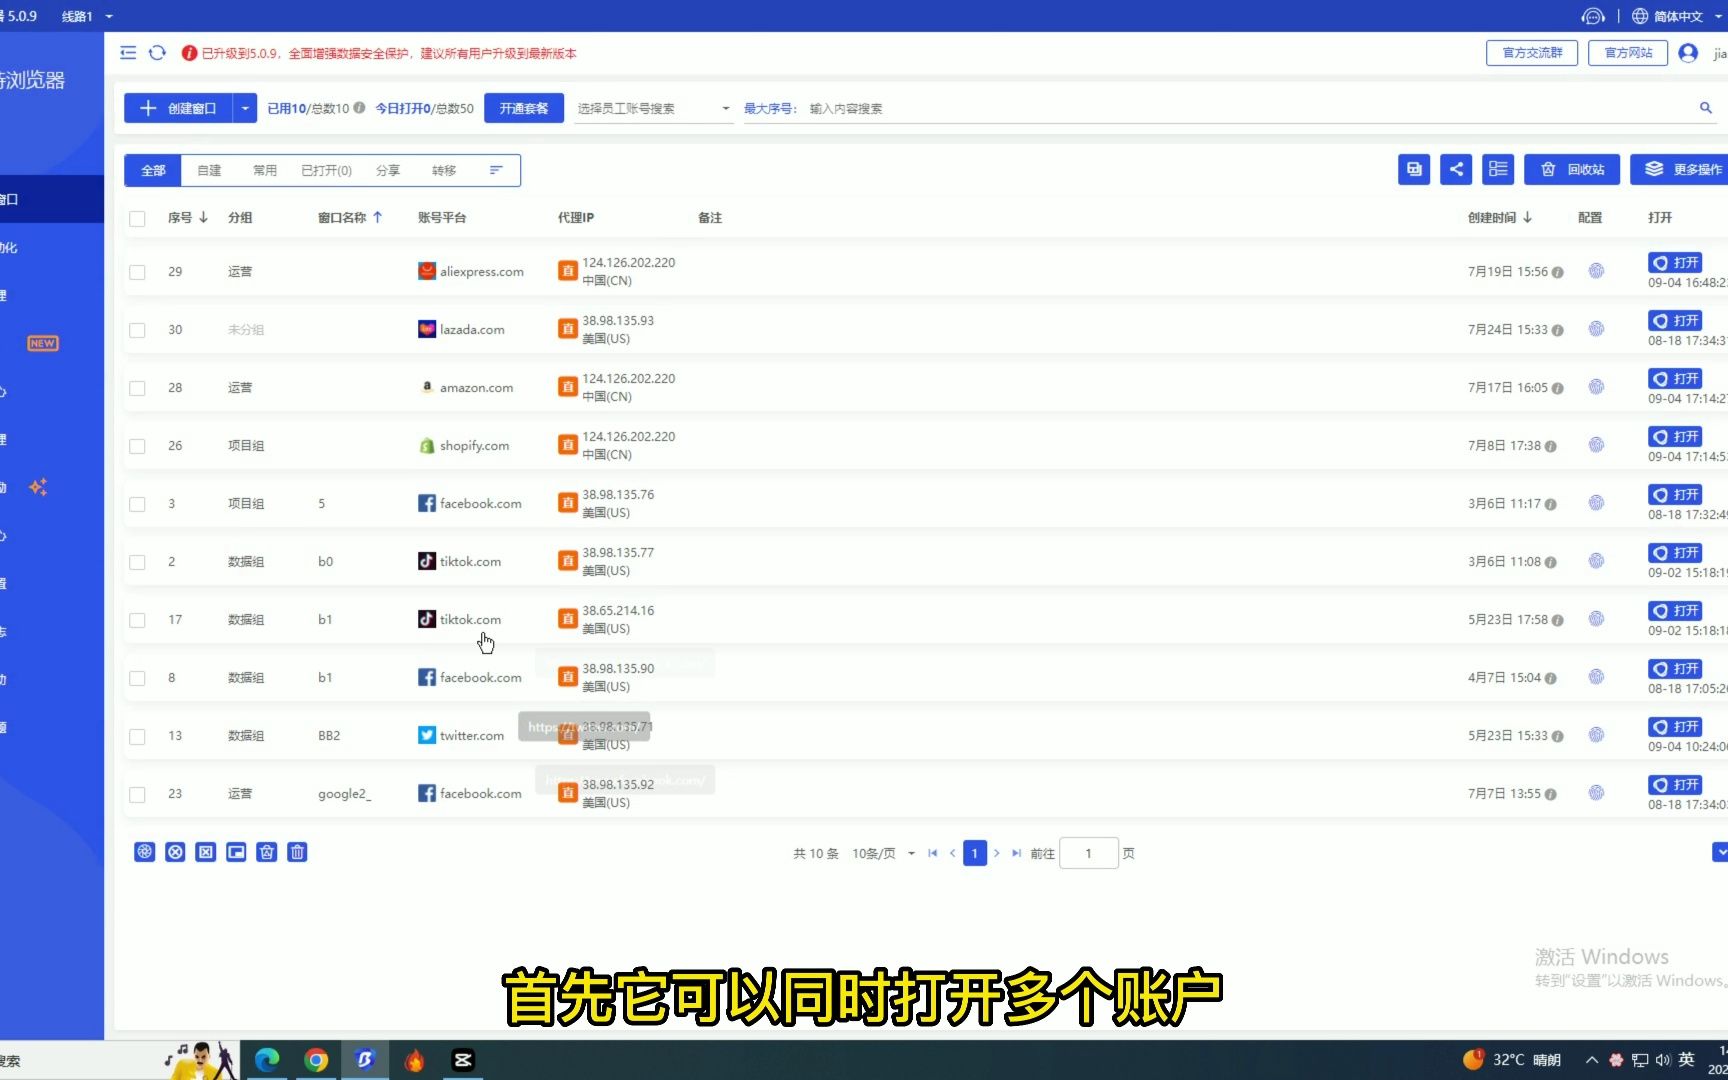Check the row 13 twitter.com checkbox
The image size is (1728, 1080).
pyautogui.click(x=137, y=736)
